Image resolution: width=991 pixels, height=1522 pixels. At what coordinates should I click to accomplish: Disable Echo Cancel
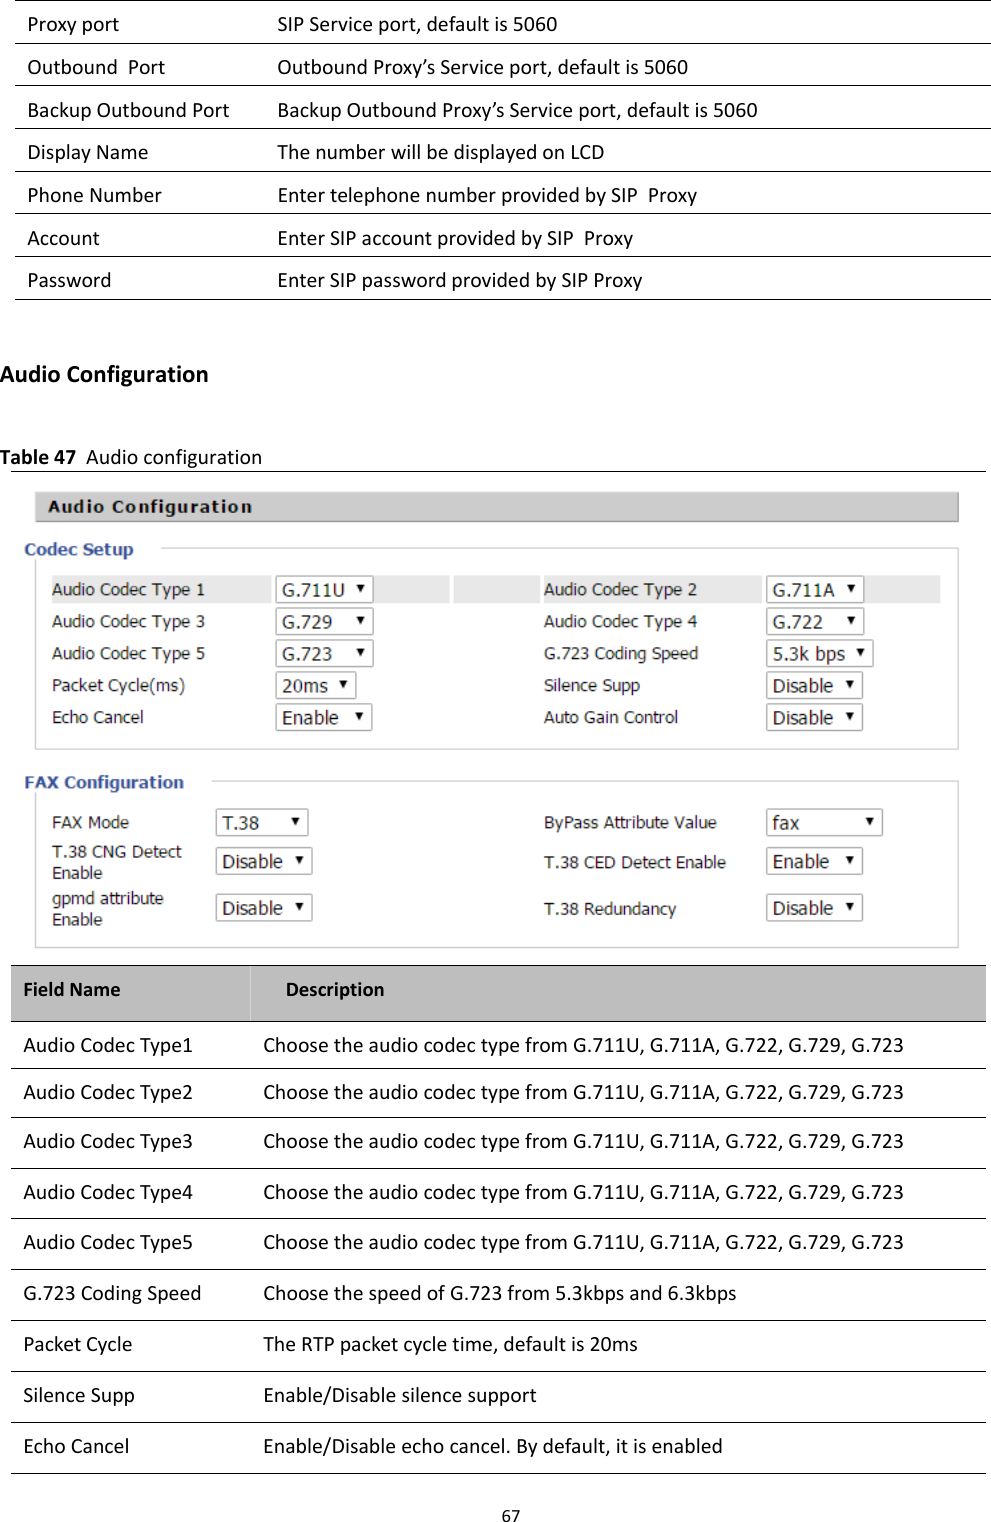pos(322,717)
